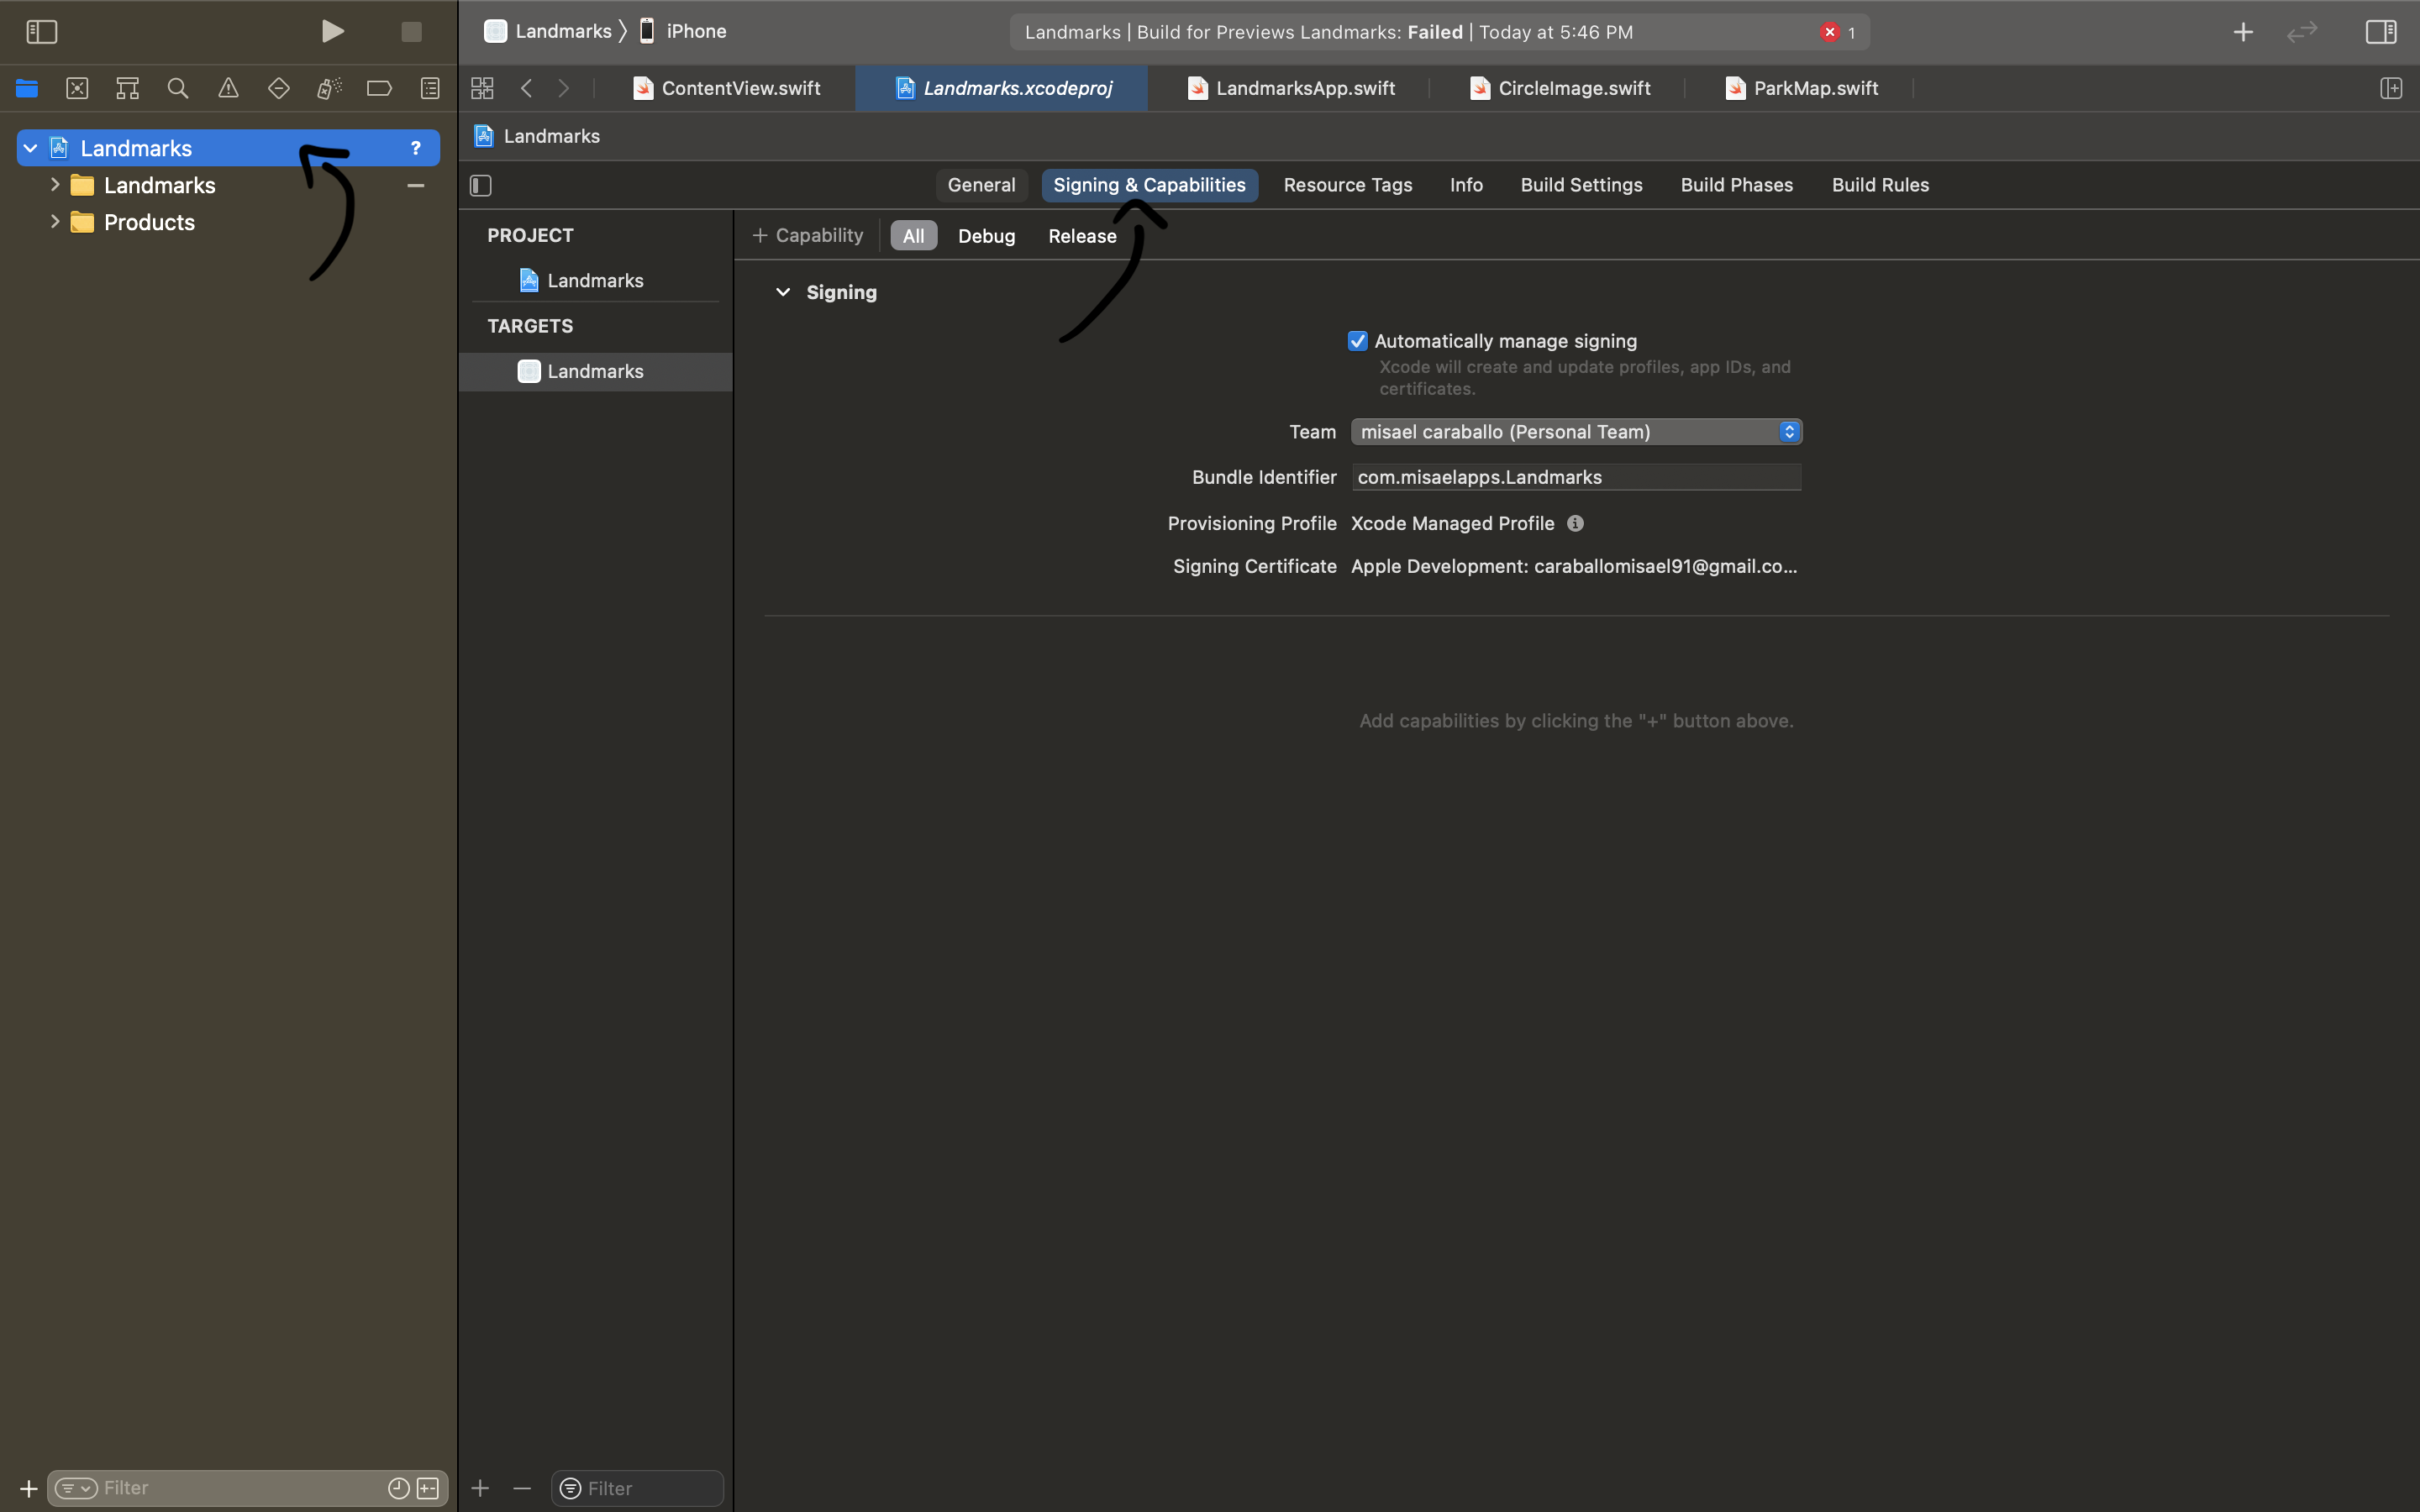The height and width of the screenshot is (1512, 2420).
Task: Open the Find navigator magnifier
Action: [178, 88]
